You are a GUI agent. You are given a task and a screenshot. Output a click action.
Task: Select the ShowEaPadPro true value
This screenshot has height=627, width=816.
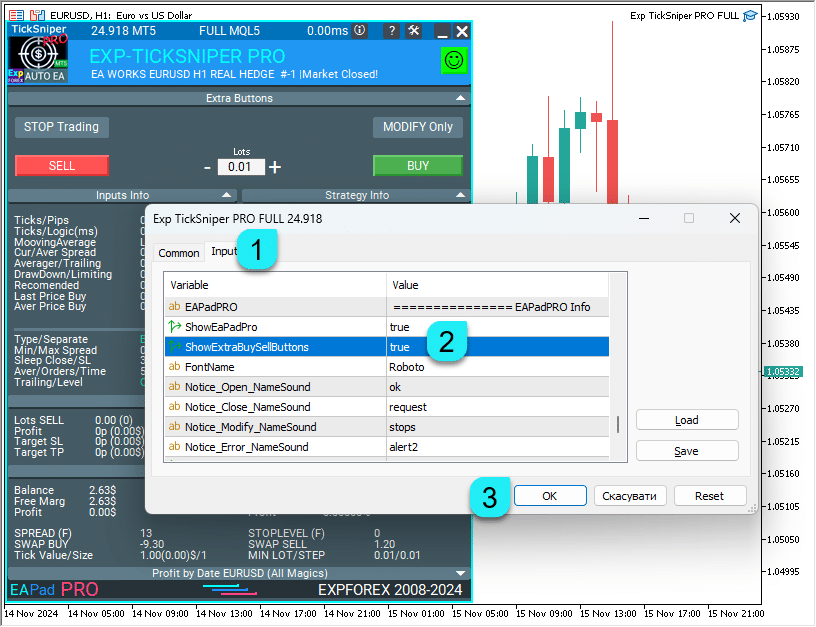click(x=400, y=327)
